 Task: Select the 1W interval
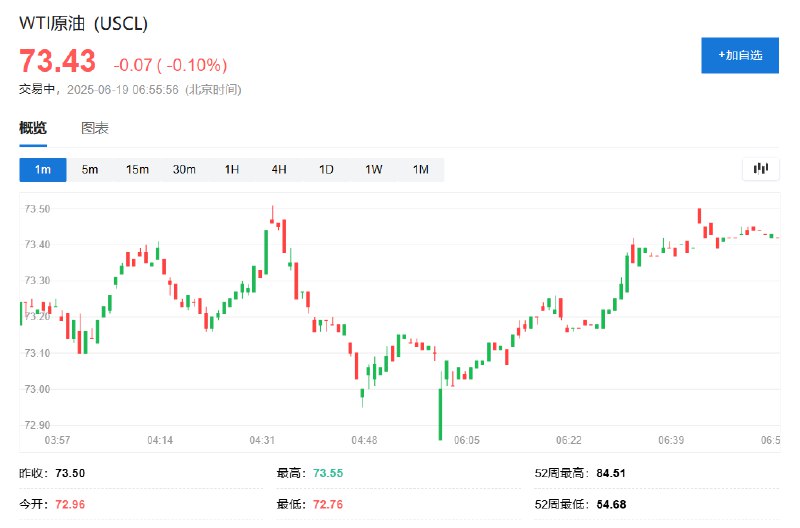pos(373,169)
